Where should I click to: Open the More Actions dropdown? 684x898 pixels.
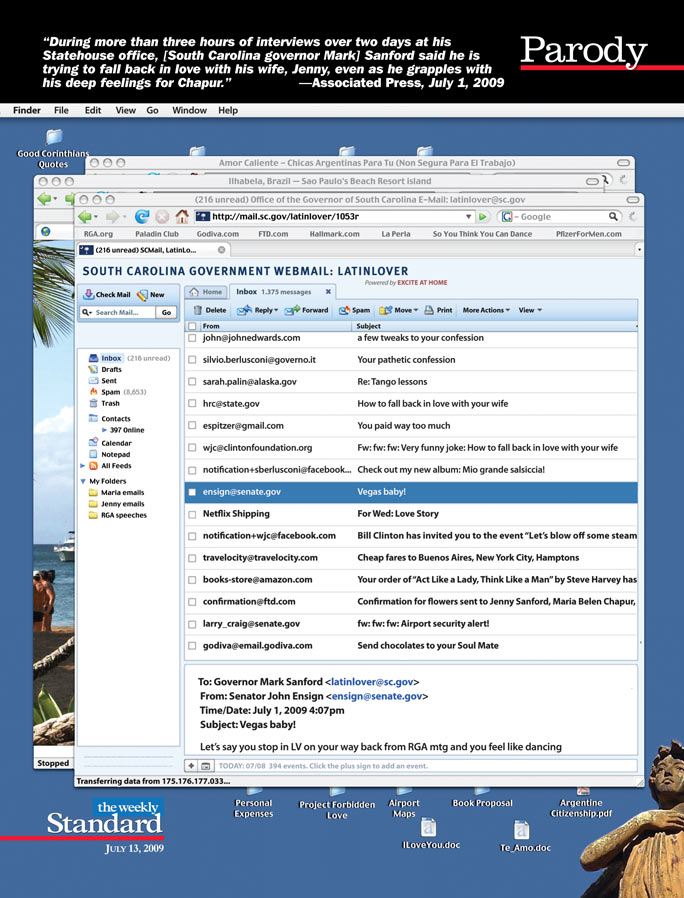pyautogui.click(x=486, y=311)
